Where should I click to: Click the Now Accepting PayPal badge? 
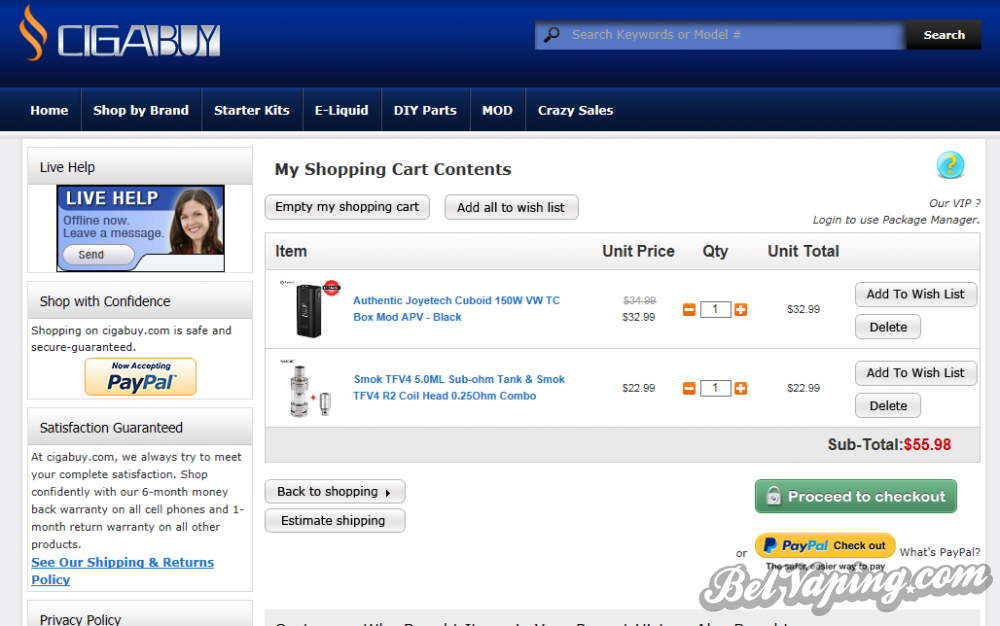(140, 376)
